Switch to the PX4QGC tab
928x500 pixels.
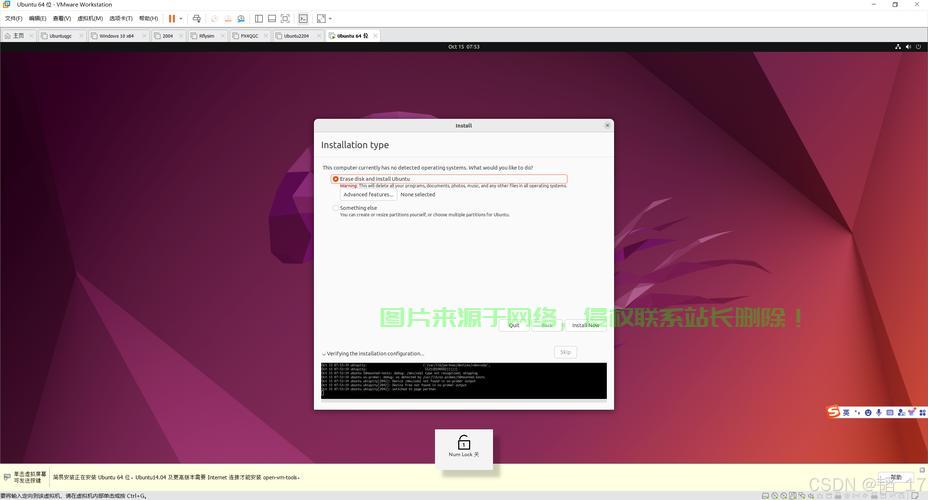coord(249,36)
